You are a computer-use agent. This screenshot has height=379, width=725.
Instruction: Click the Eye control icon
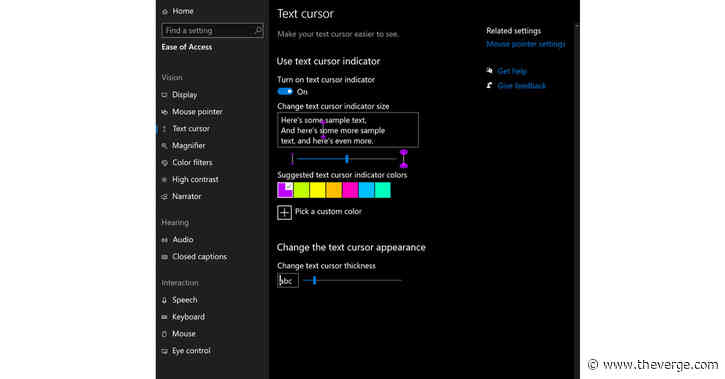tap(165, 351)
